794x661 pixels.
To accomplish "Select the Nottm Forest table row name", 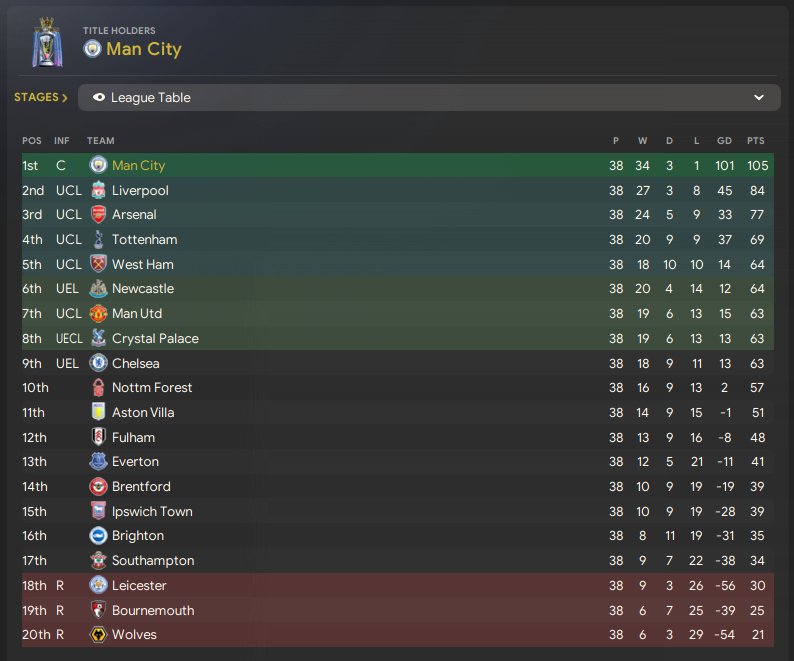I will pos(152,388).
